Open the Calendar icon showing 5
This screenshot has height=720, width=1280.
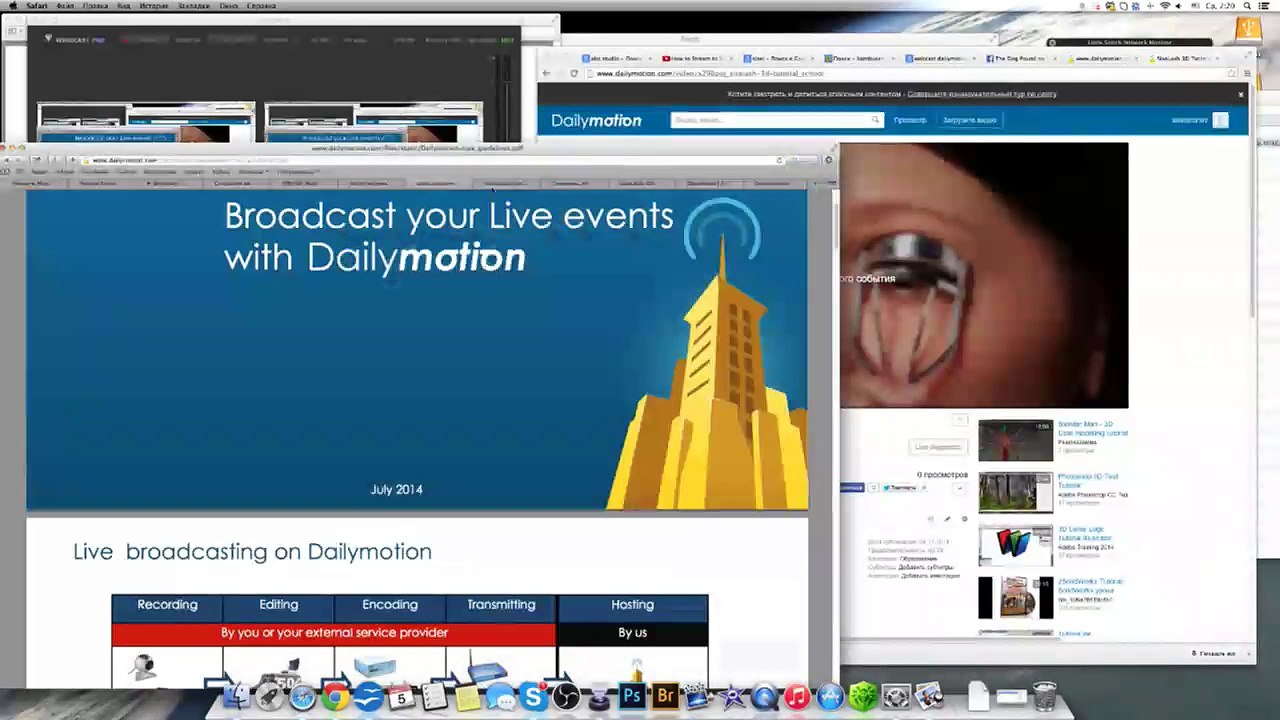coord(401,696)
